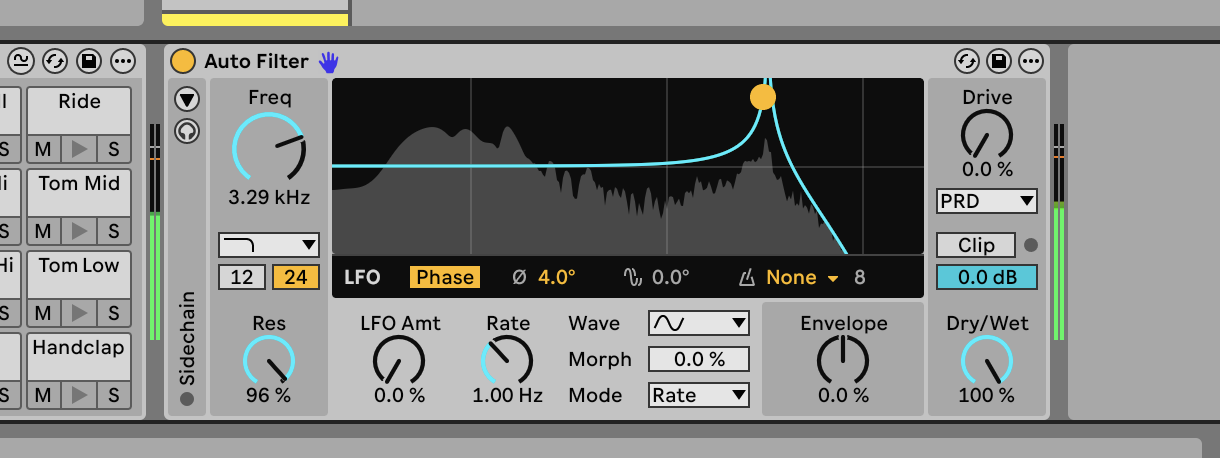1220x458 pixels.
Task: Click the 0.0 dB output field
Action: 987,277
